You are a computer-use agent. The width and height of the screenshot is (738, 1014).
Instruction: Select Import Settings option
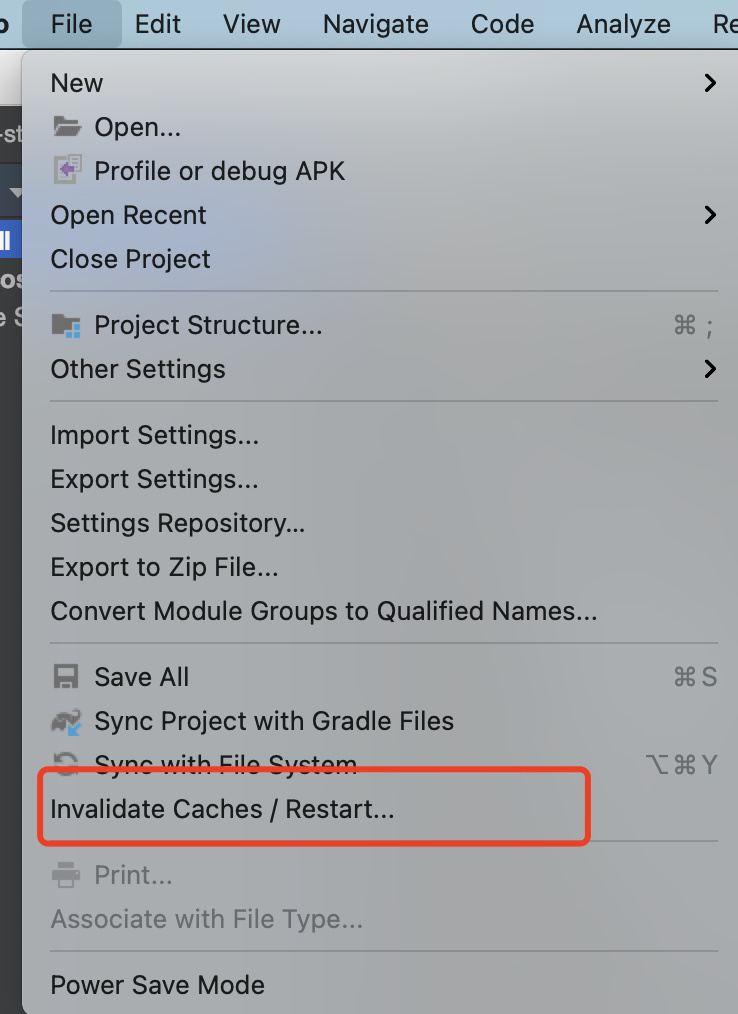click(x=154, y=435)
